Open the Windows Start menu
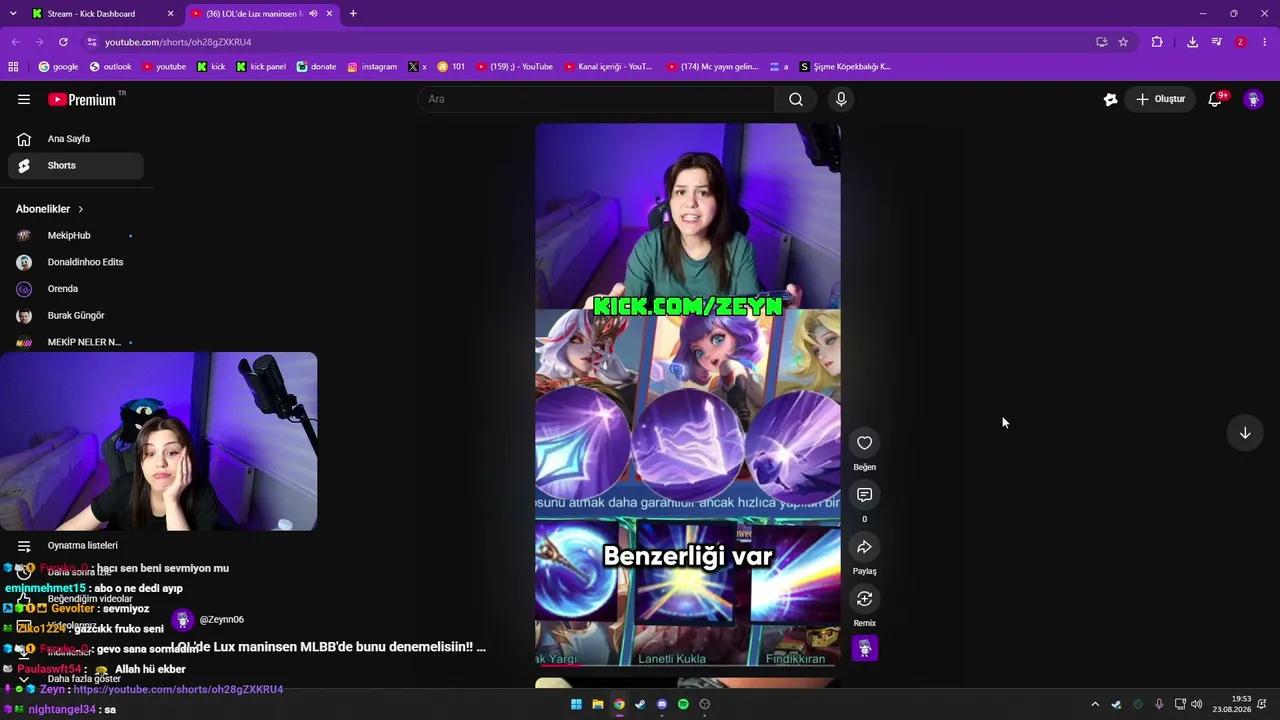 [576, 704]
